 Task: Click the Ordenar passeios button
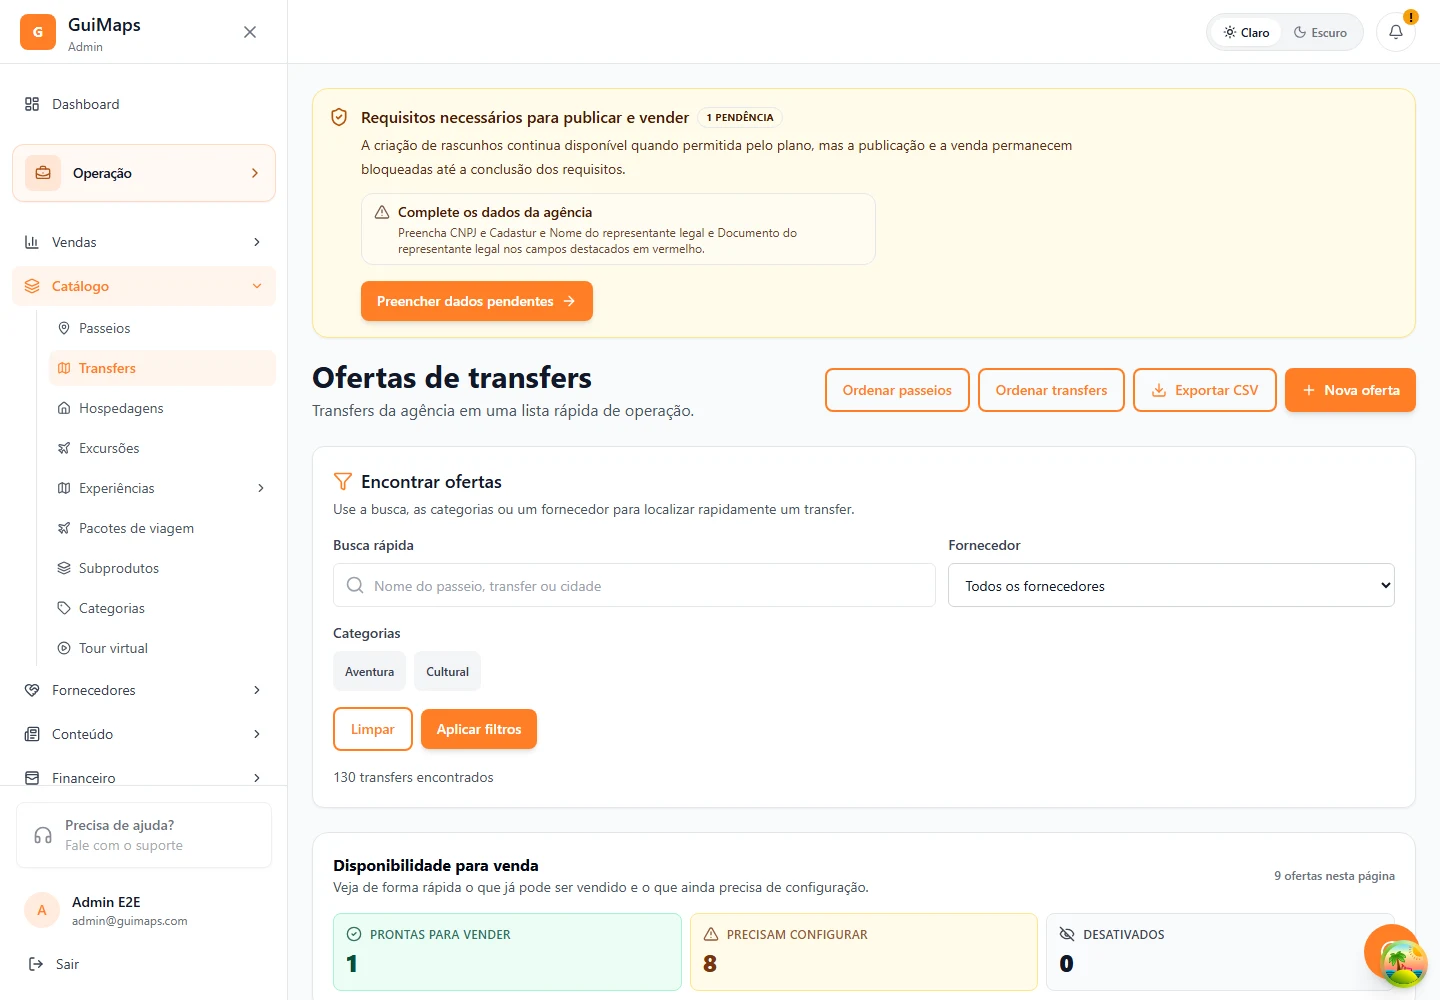coord(897,390)
